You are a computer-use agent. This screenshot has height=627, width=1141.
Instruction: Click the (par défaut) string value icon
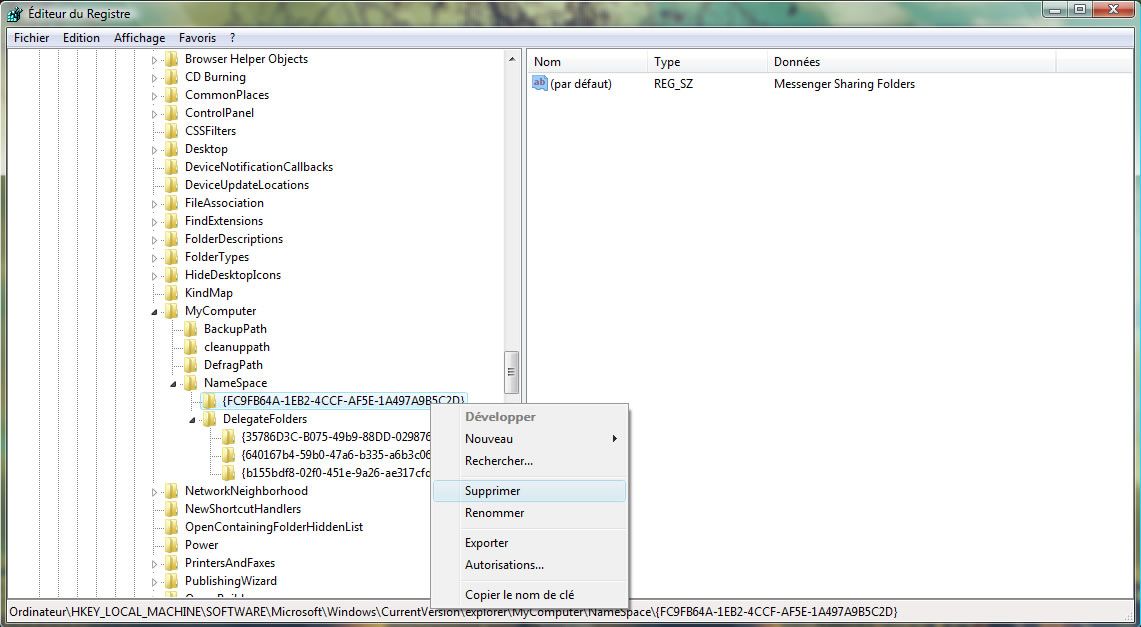pyautogui.click(x=540, y=84)
